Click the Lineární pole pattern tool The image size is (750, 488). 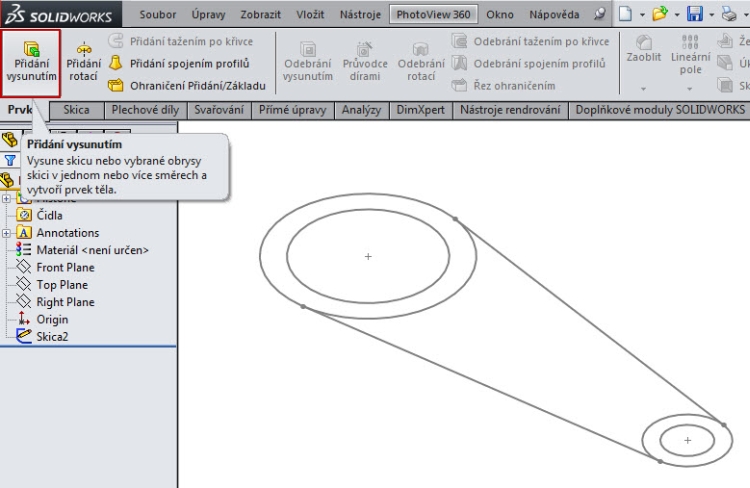690,55
